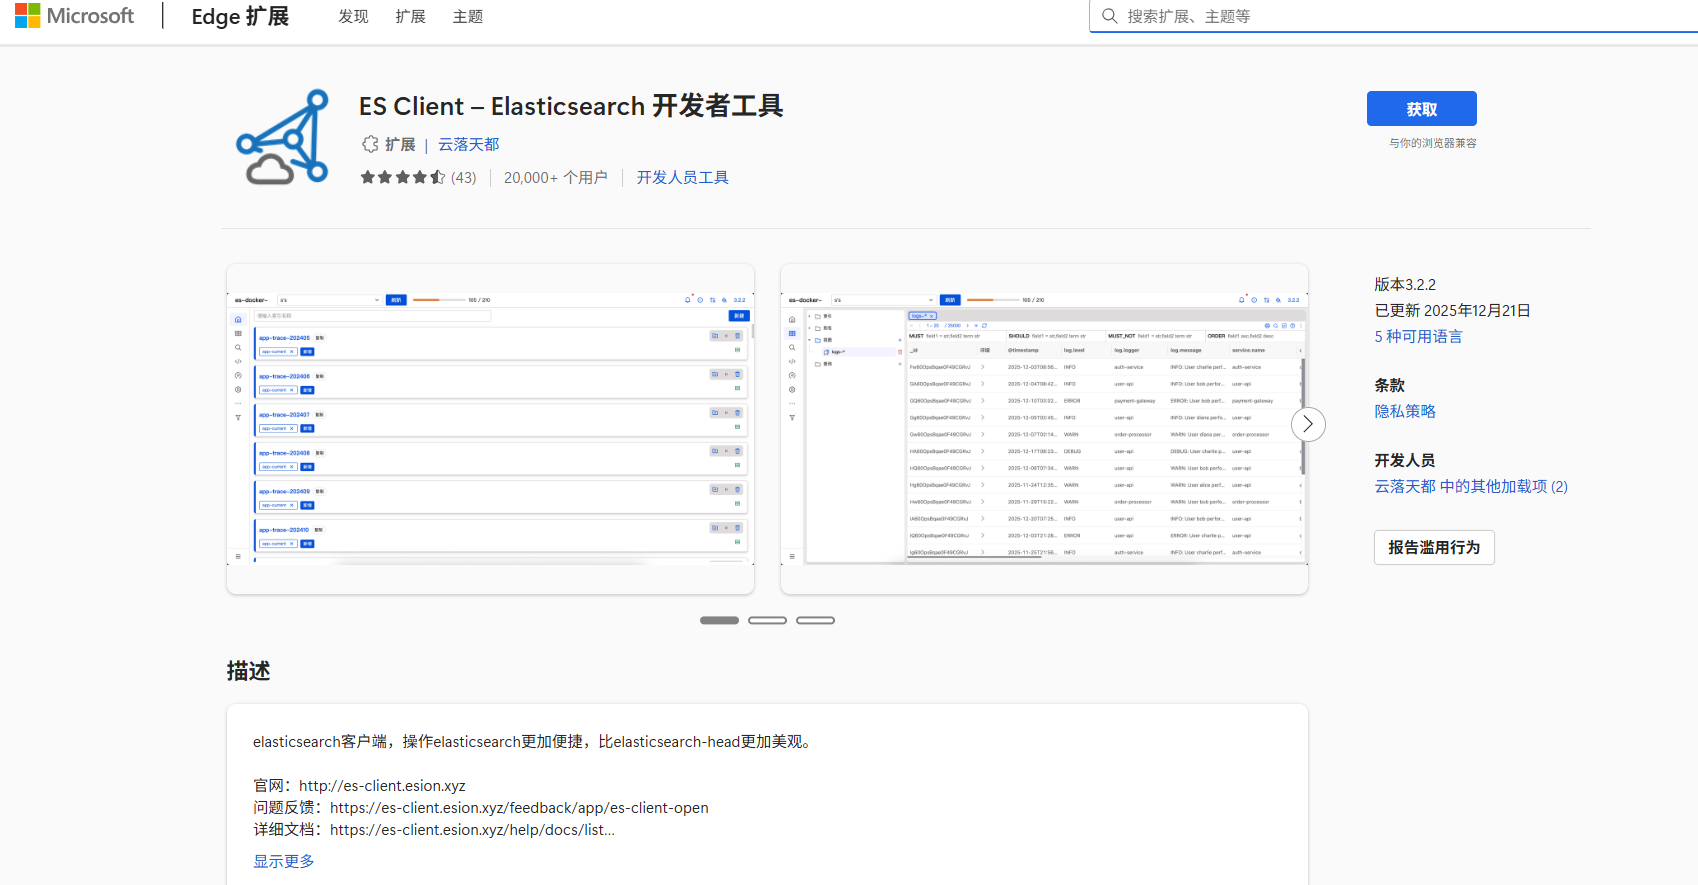This screenshot has height=885, width=1698.
Task: Open the Edge 扩展 home link
Action: pyautogui.click(x=240, y=17)
